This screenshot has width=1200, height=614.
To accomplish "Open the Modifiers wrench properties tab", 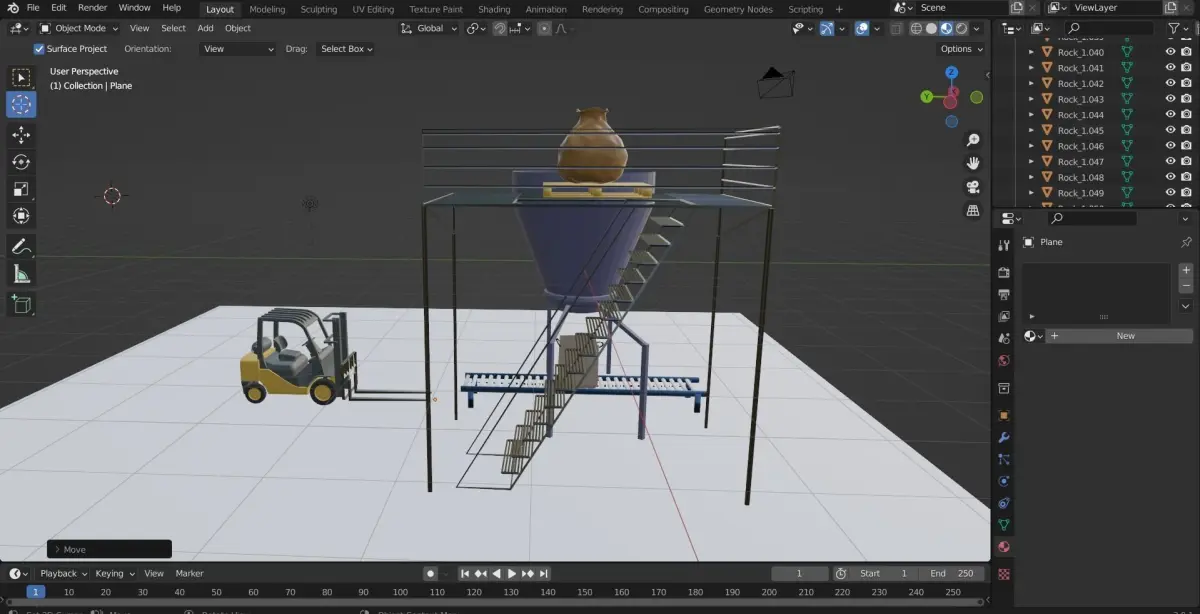I will point(1004,437).
